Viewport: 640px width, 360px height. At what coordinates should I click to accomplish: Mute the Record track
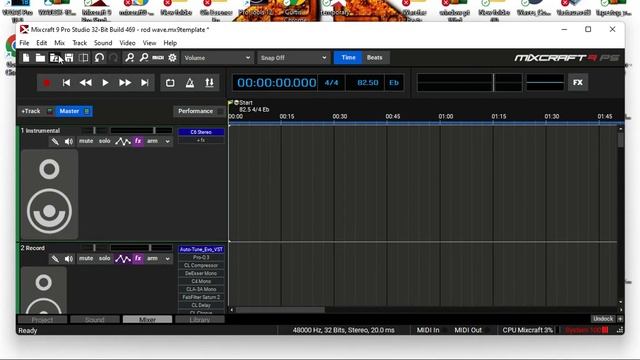click(x=86, y=258)
